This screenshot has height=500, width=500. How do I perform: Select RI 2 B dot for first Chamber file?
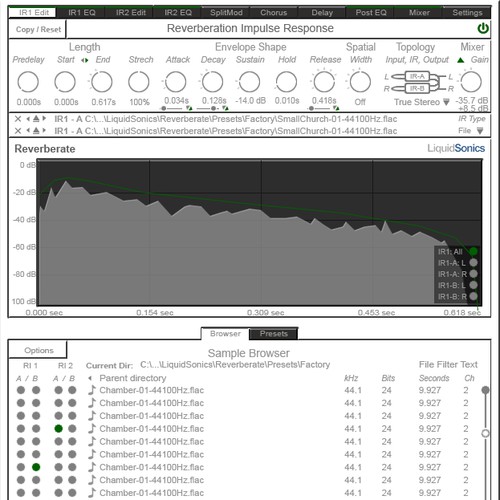coord(72,390)
